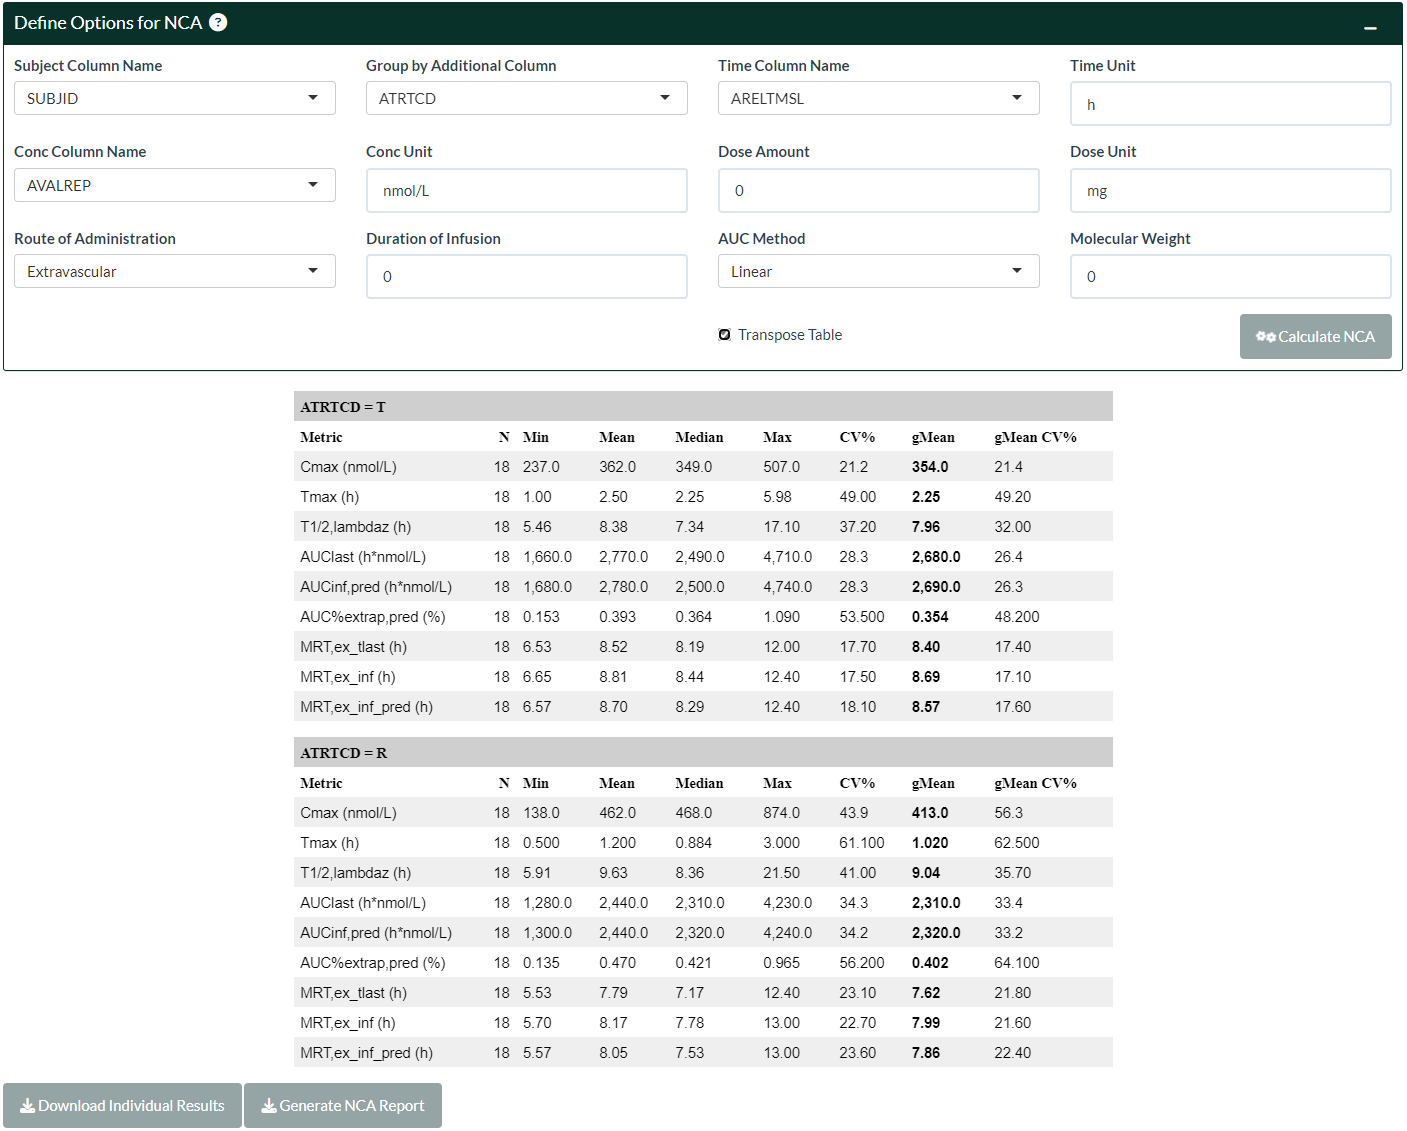Click Generate NCA Report button
1407x1131 pixels.
pos(343,1105)
